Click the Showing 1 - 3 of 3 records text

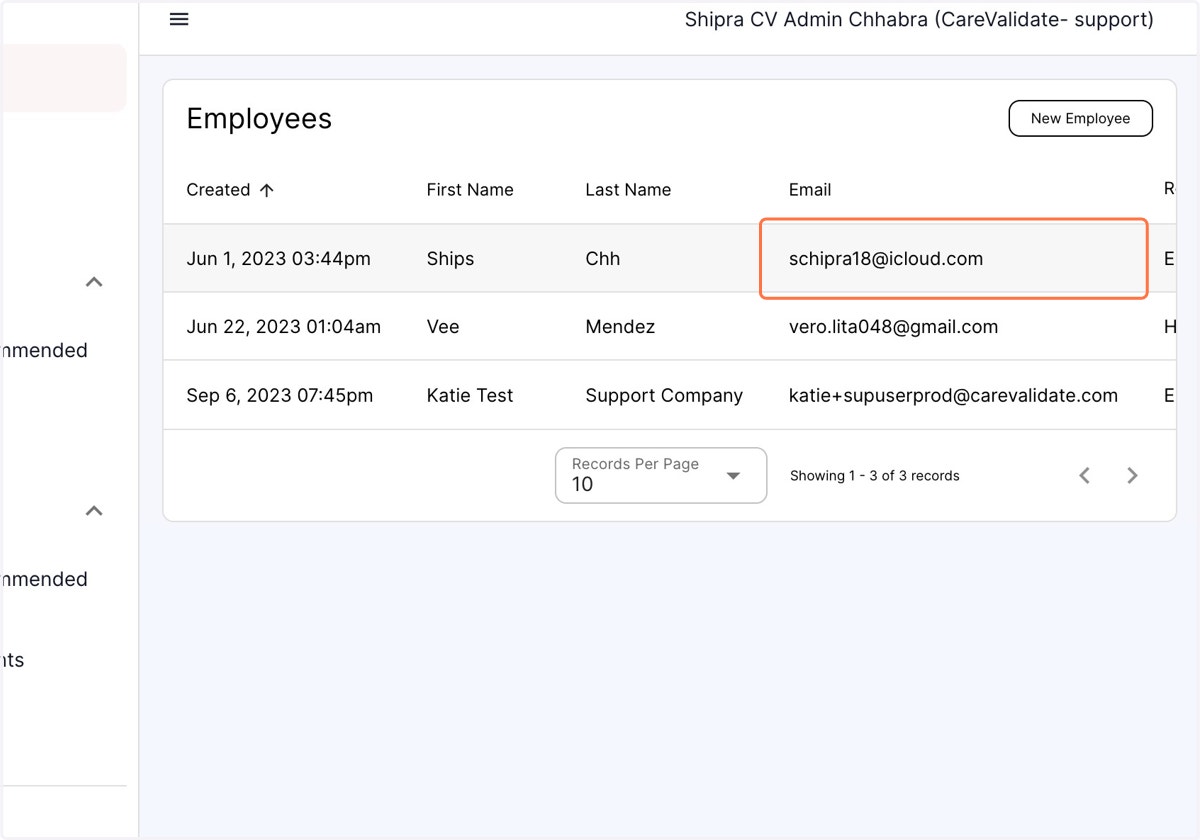(x=875, y=476)
